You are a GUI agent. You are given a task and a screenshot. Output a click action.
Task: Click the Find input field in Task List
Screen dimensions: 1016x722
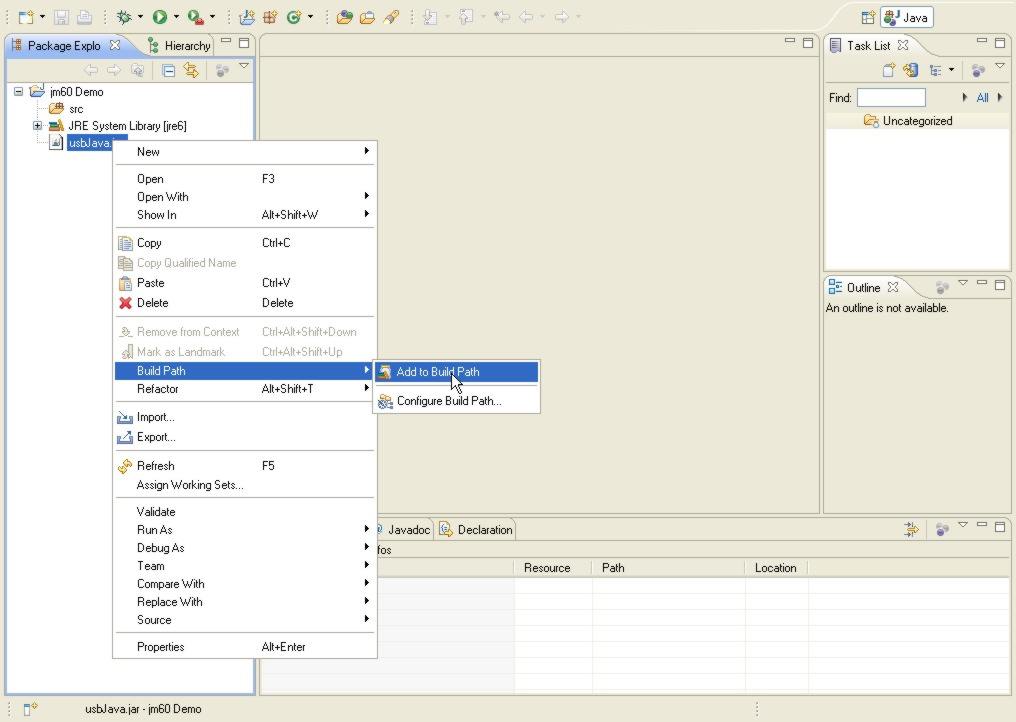pos(890,97)
